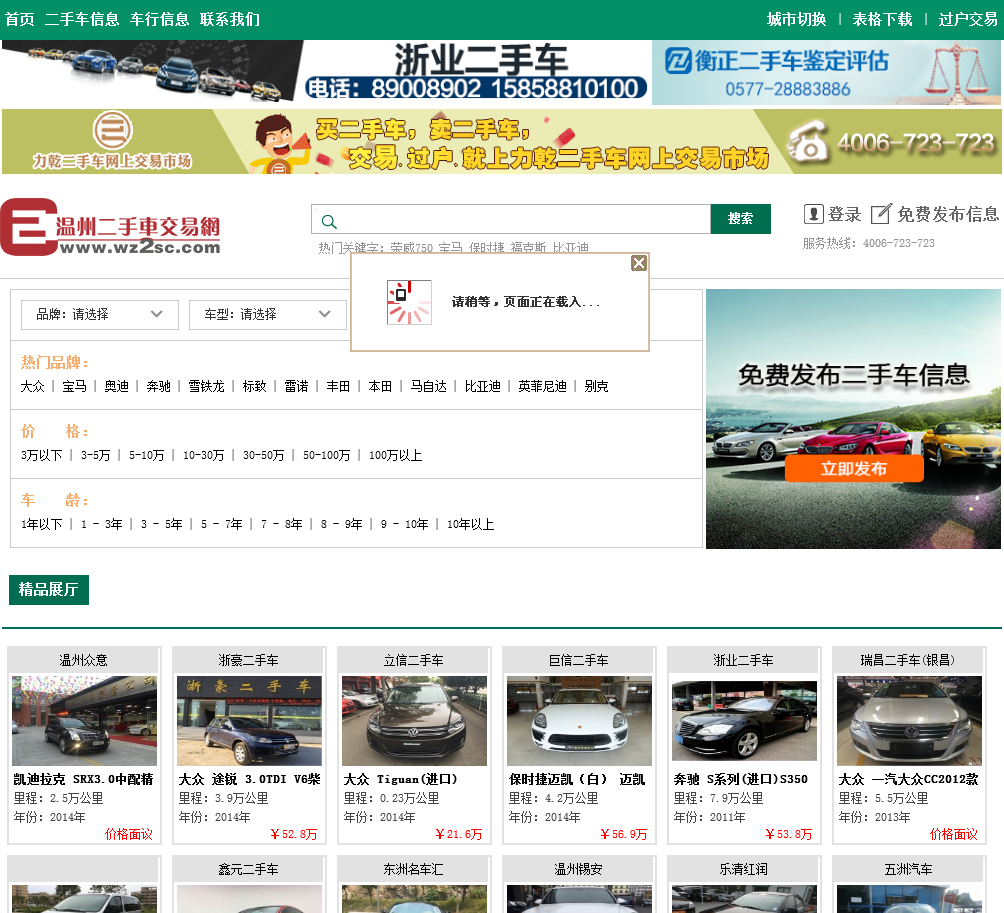
Task: Click dealer name 东洲名车汇
Action: 414,869
